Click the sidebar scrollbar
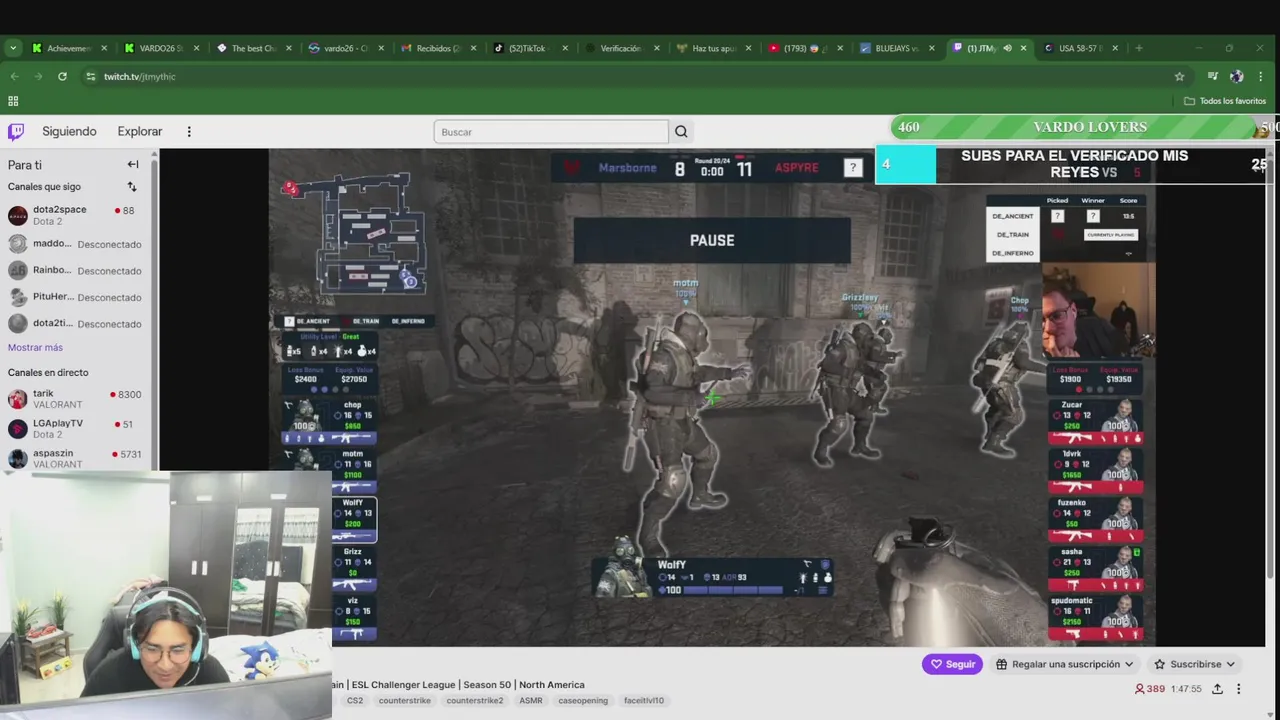Image resolution: width=1280 pixels, height=720 pixels. point(155,310)
